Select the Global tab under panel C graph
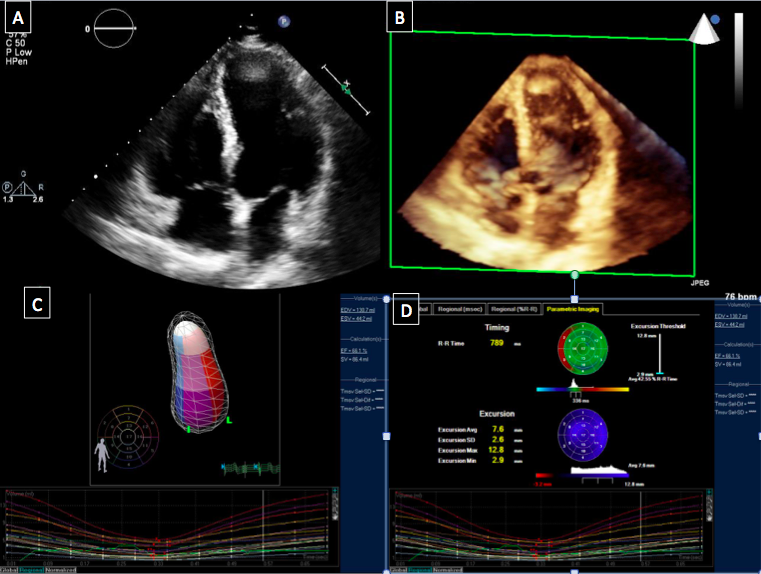Viewport: 761px width, 574px height. [9, 570]
